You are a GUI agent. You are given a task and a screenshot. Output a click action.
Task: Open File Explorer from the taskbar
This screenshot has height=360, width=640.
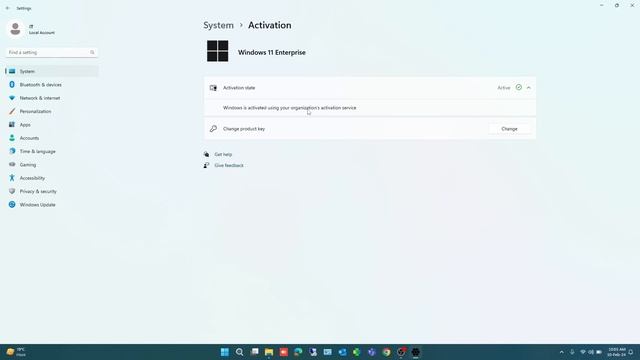(x=269, y=352)
